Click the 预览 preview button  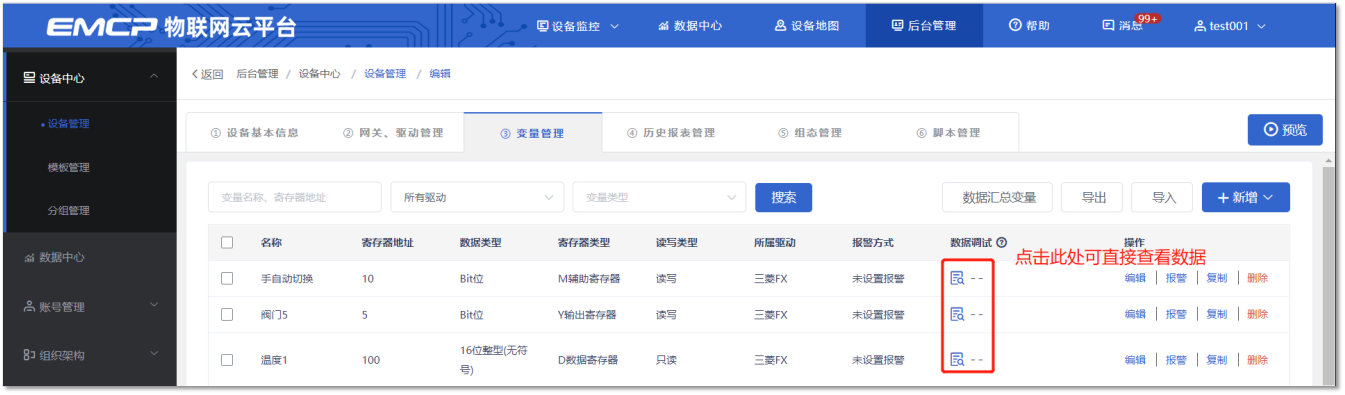coord(1285,130)
